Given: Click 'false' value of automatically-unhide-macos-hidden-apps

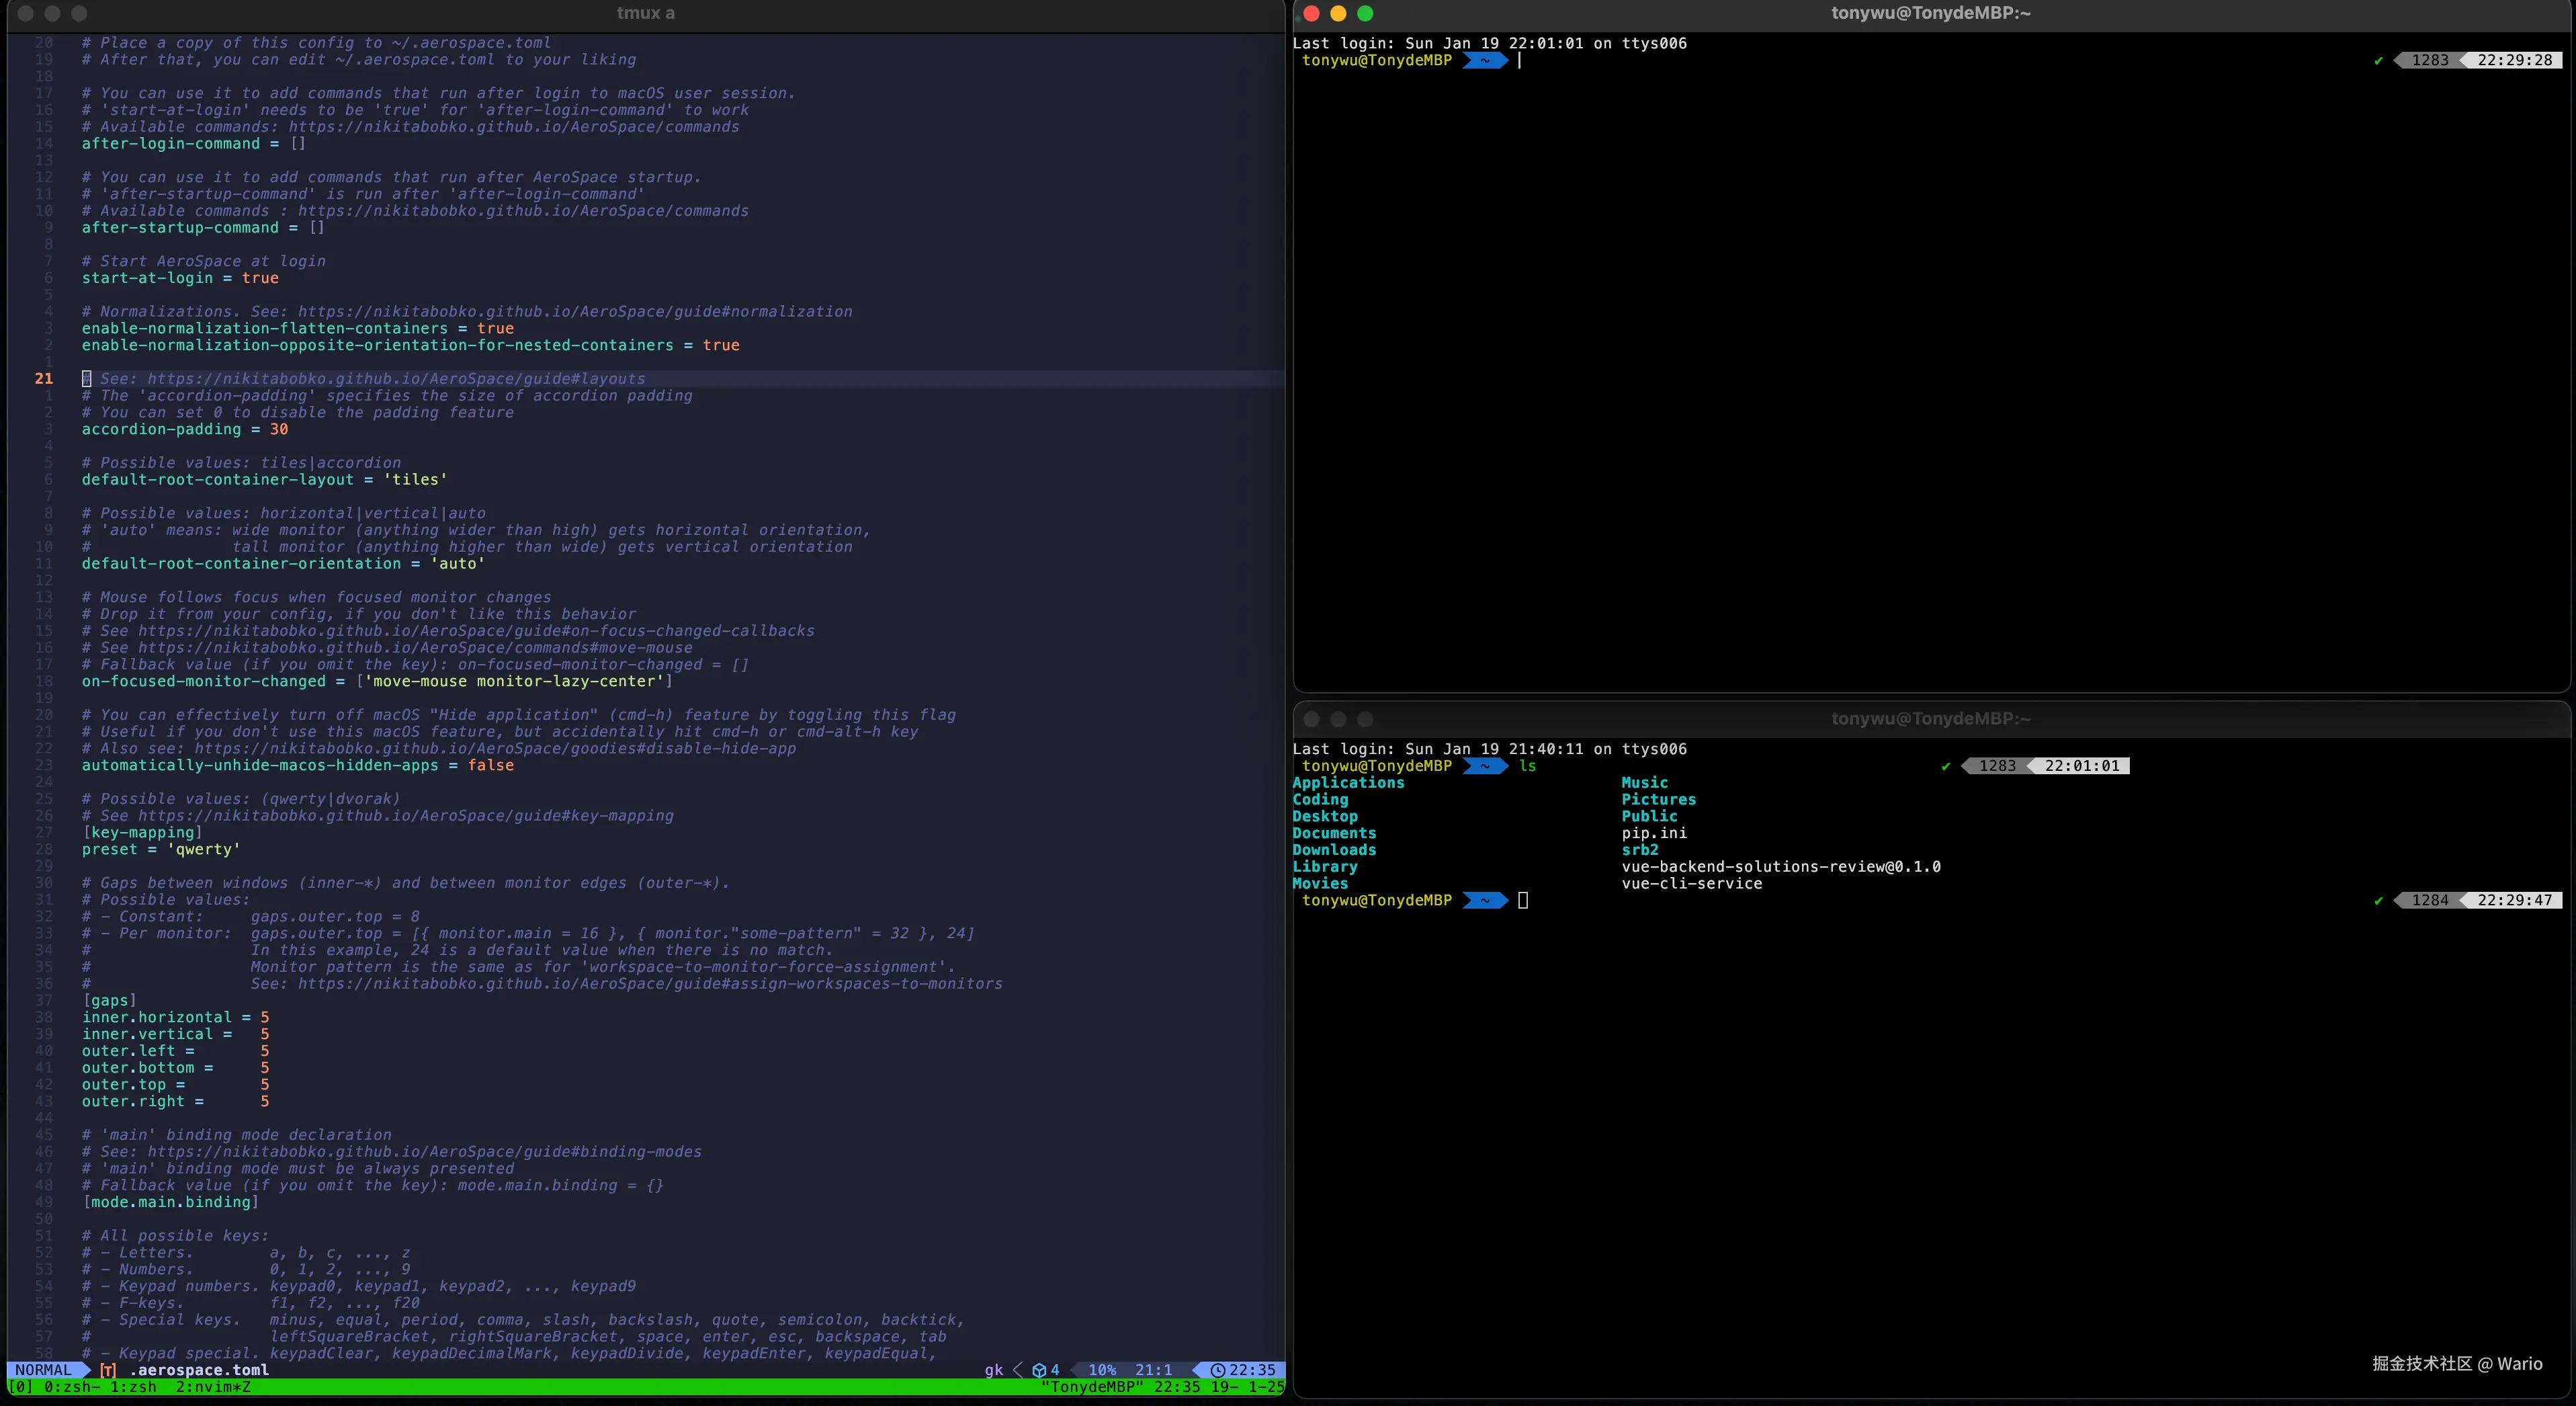Looking at the screenshot, I should pos(490,765).
